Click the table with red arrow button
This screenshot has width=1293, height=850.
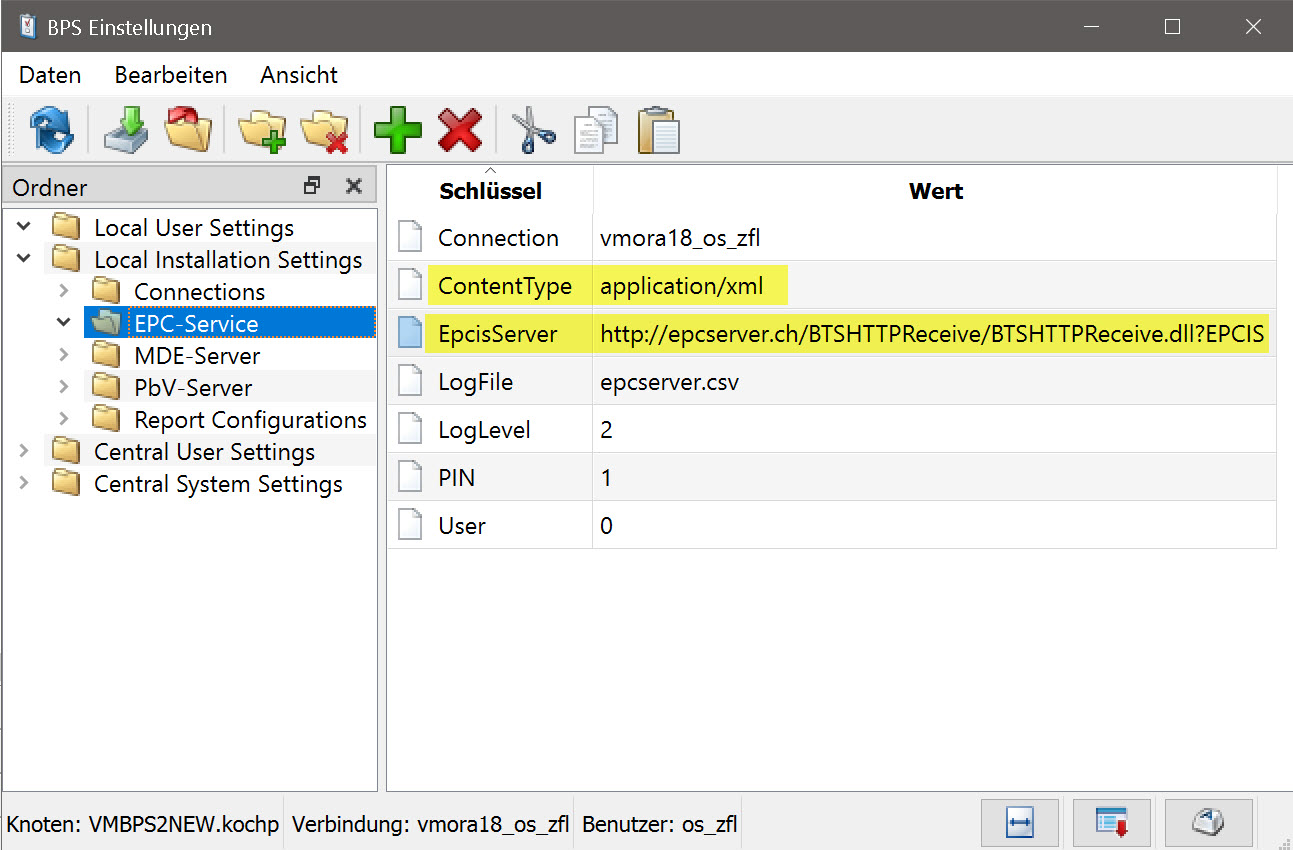click(x=1112, y=823)
